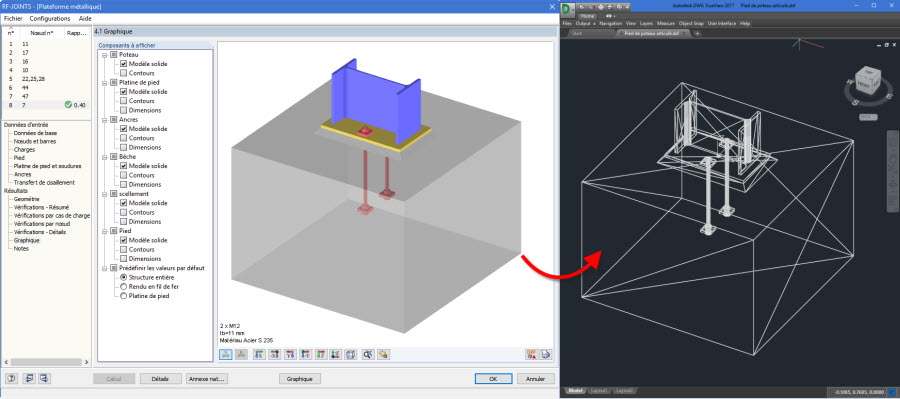
Task: Click the Détails button
Action: pos(160,379)
